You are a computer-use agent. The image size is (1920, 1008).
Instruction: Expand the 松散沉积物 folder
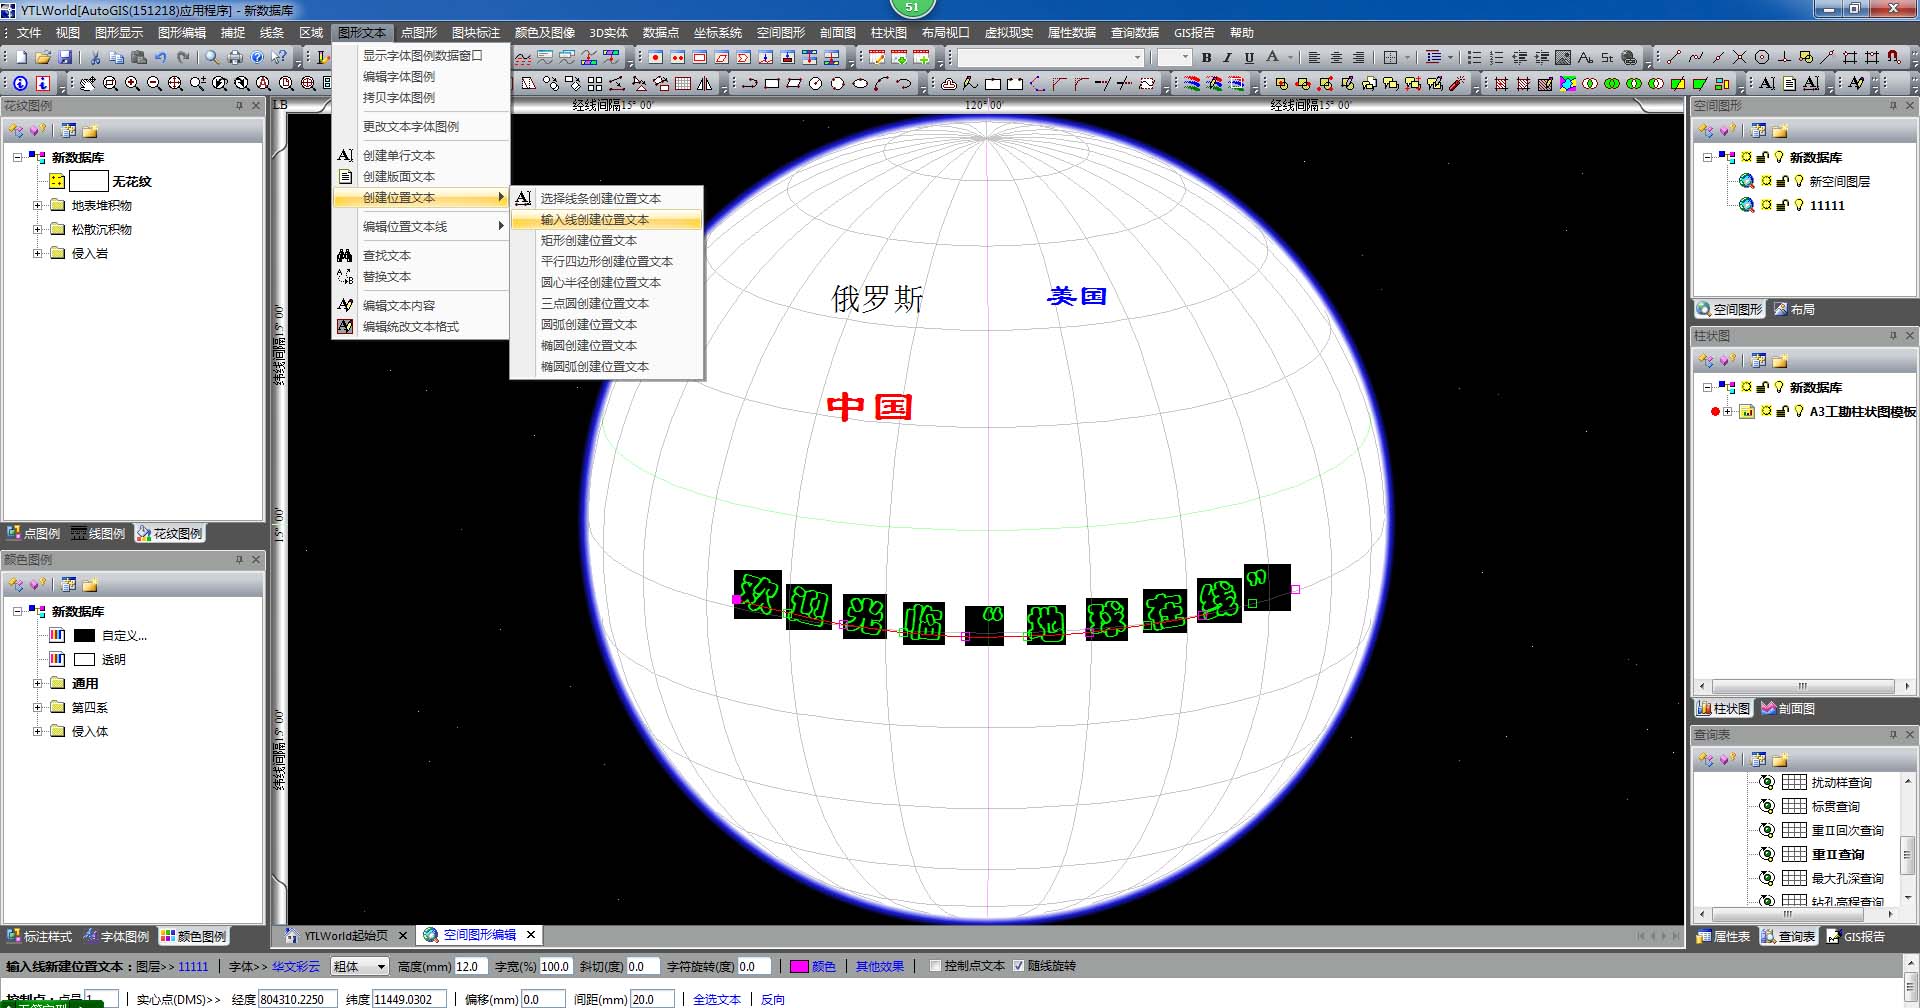pyautogui.click(x=38, y=229)
